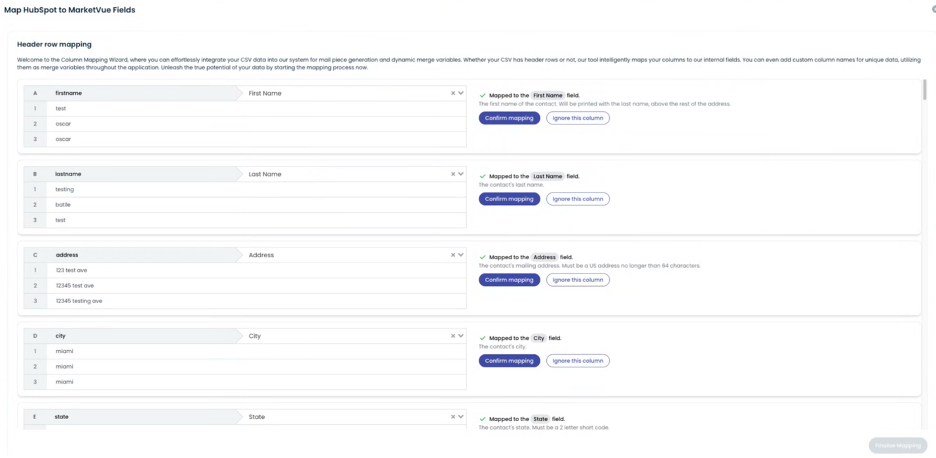The width and height of the screenshot is (936, 458).
Task: Open the Address field dropdown arrow
Action: tap(461, 255)
